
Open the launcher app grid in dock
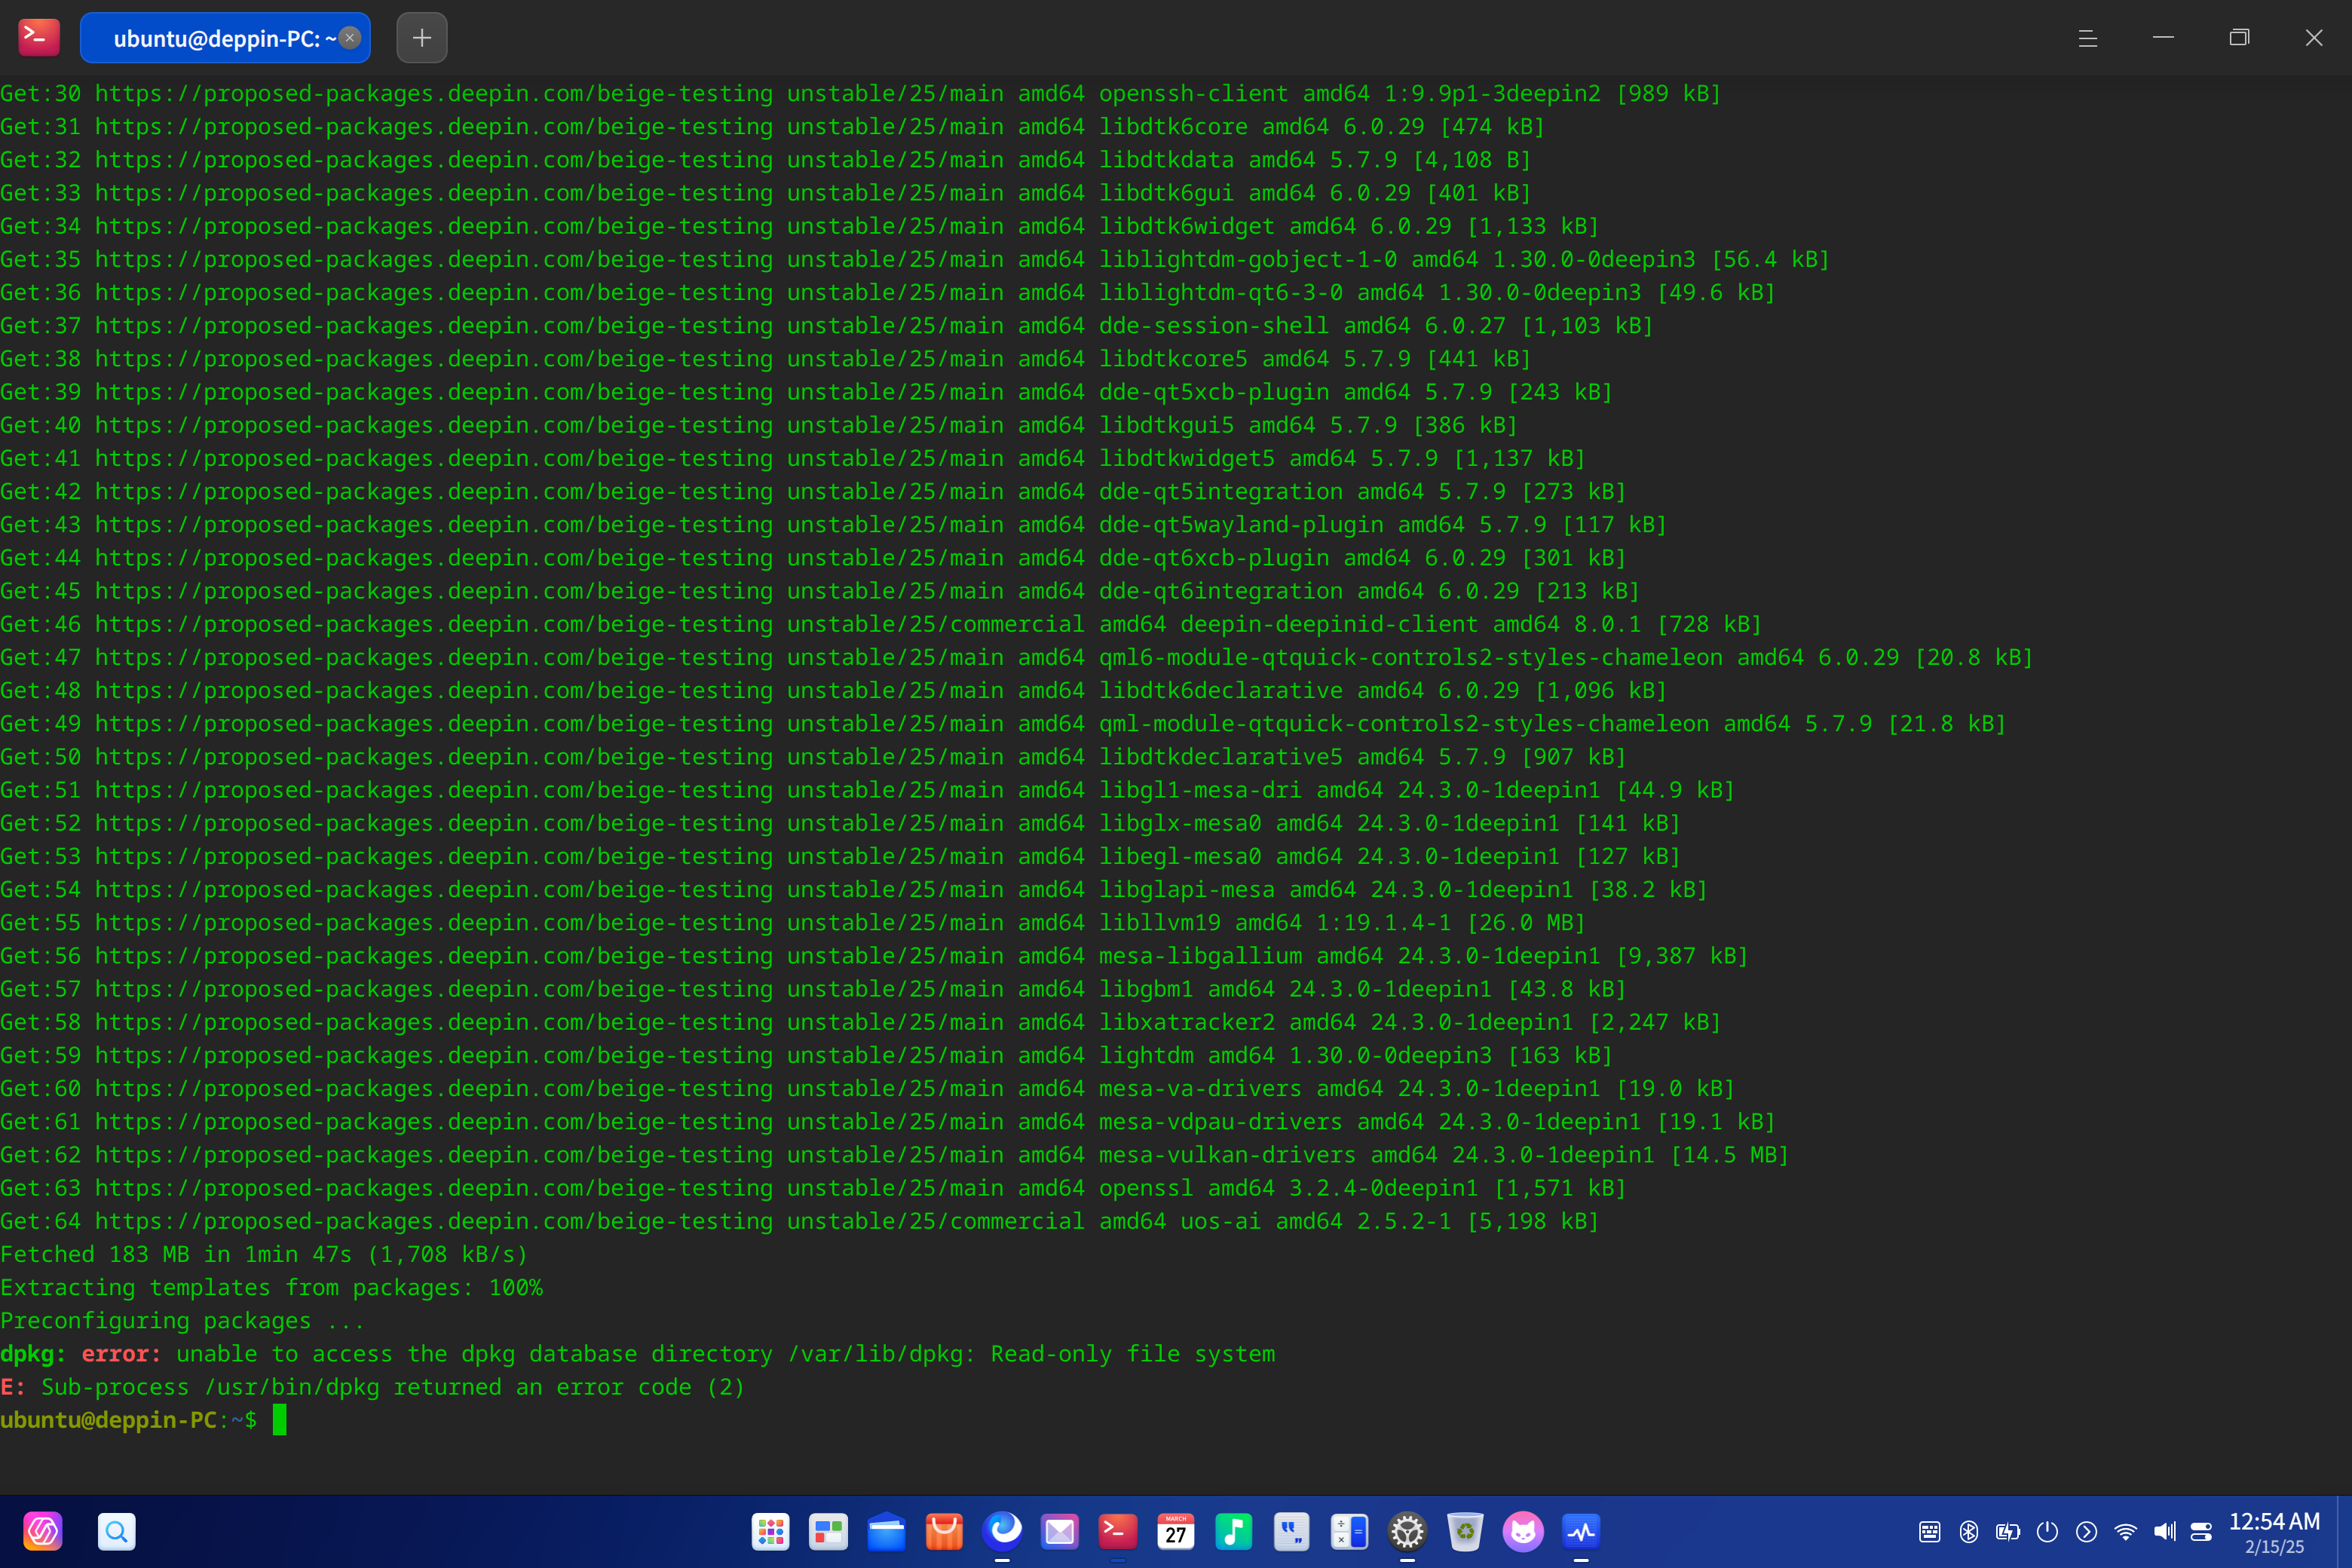coord(770,1531)
